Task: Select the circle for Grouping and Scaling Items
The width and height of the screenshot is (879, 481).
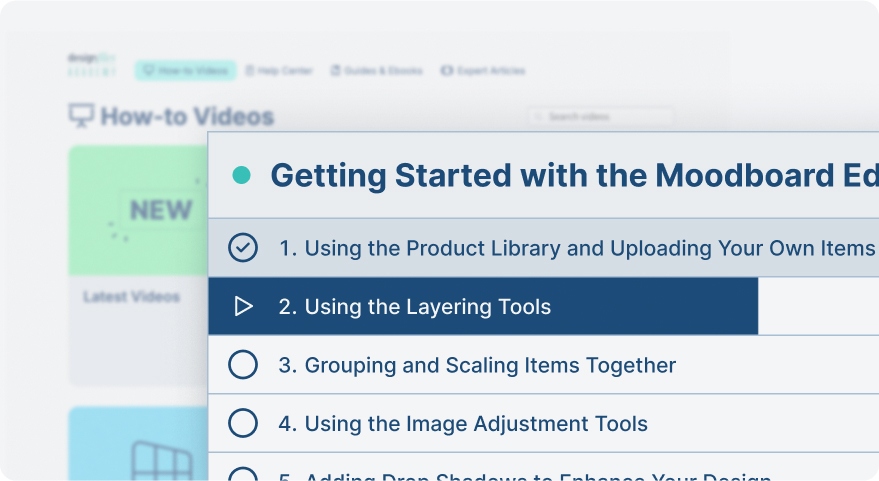Action: (243, 365)
